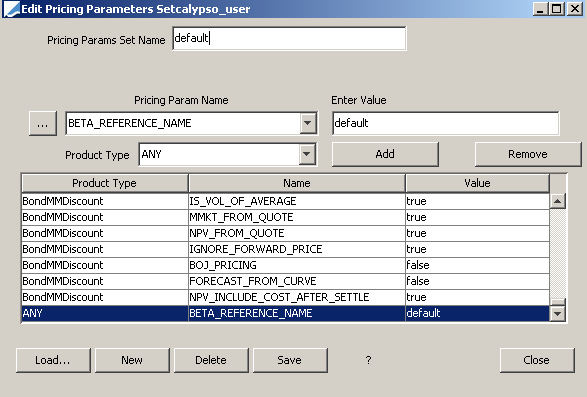Screen dimensions: 587x397
Task: Select the NPV_FROM_QUOTE cell
Action: tap(296, 233)
